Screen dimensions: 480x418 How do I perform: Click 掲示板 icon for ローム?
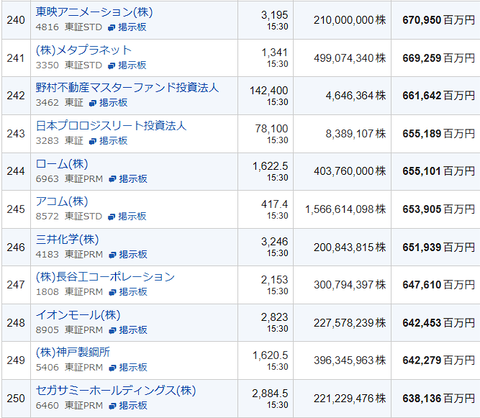coord(113,179)
